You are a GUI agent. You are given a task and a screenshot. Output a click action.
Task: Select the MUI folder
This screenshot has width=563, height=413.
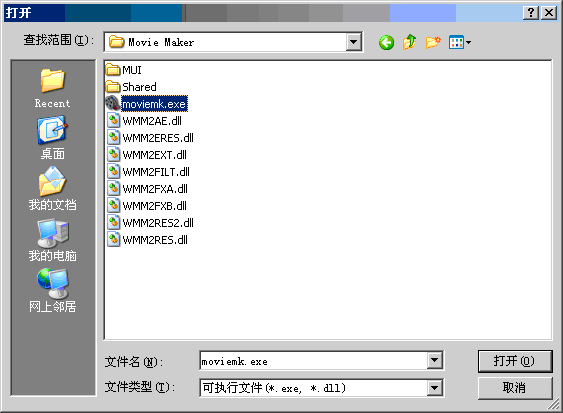coord(124,70)
